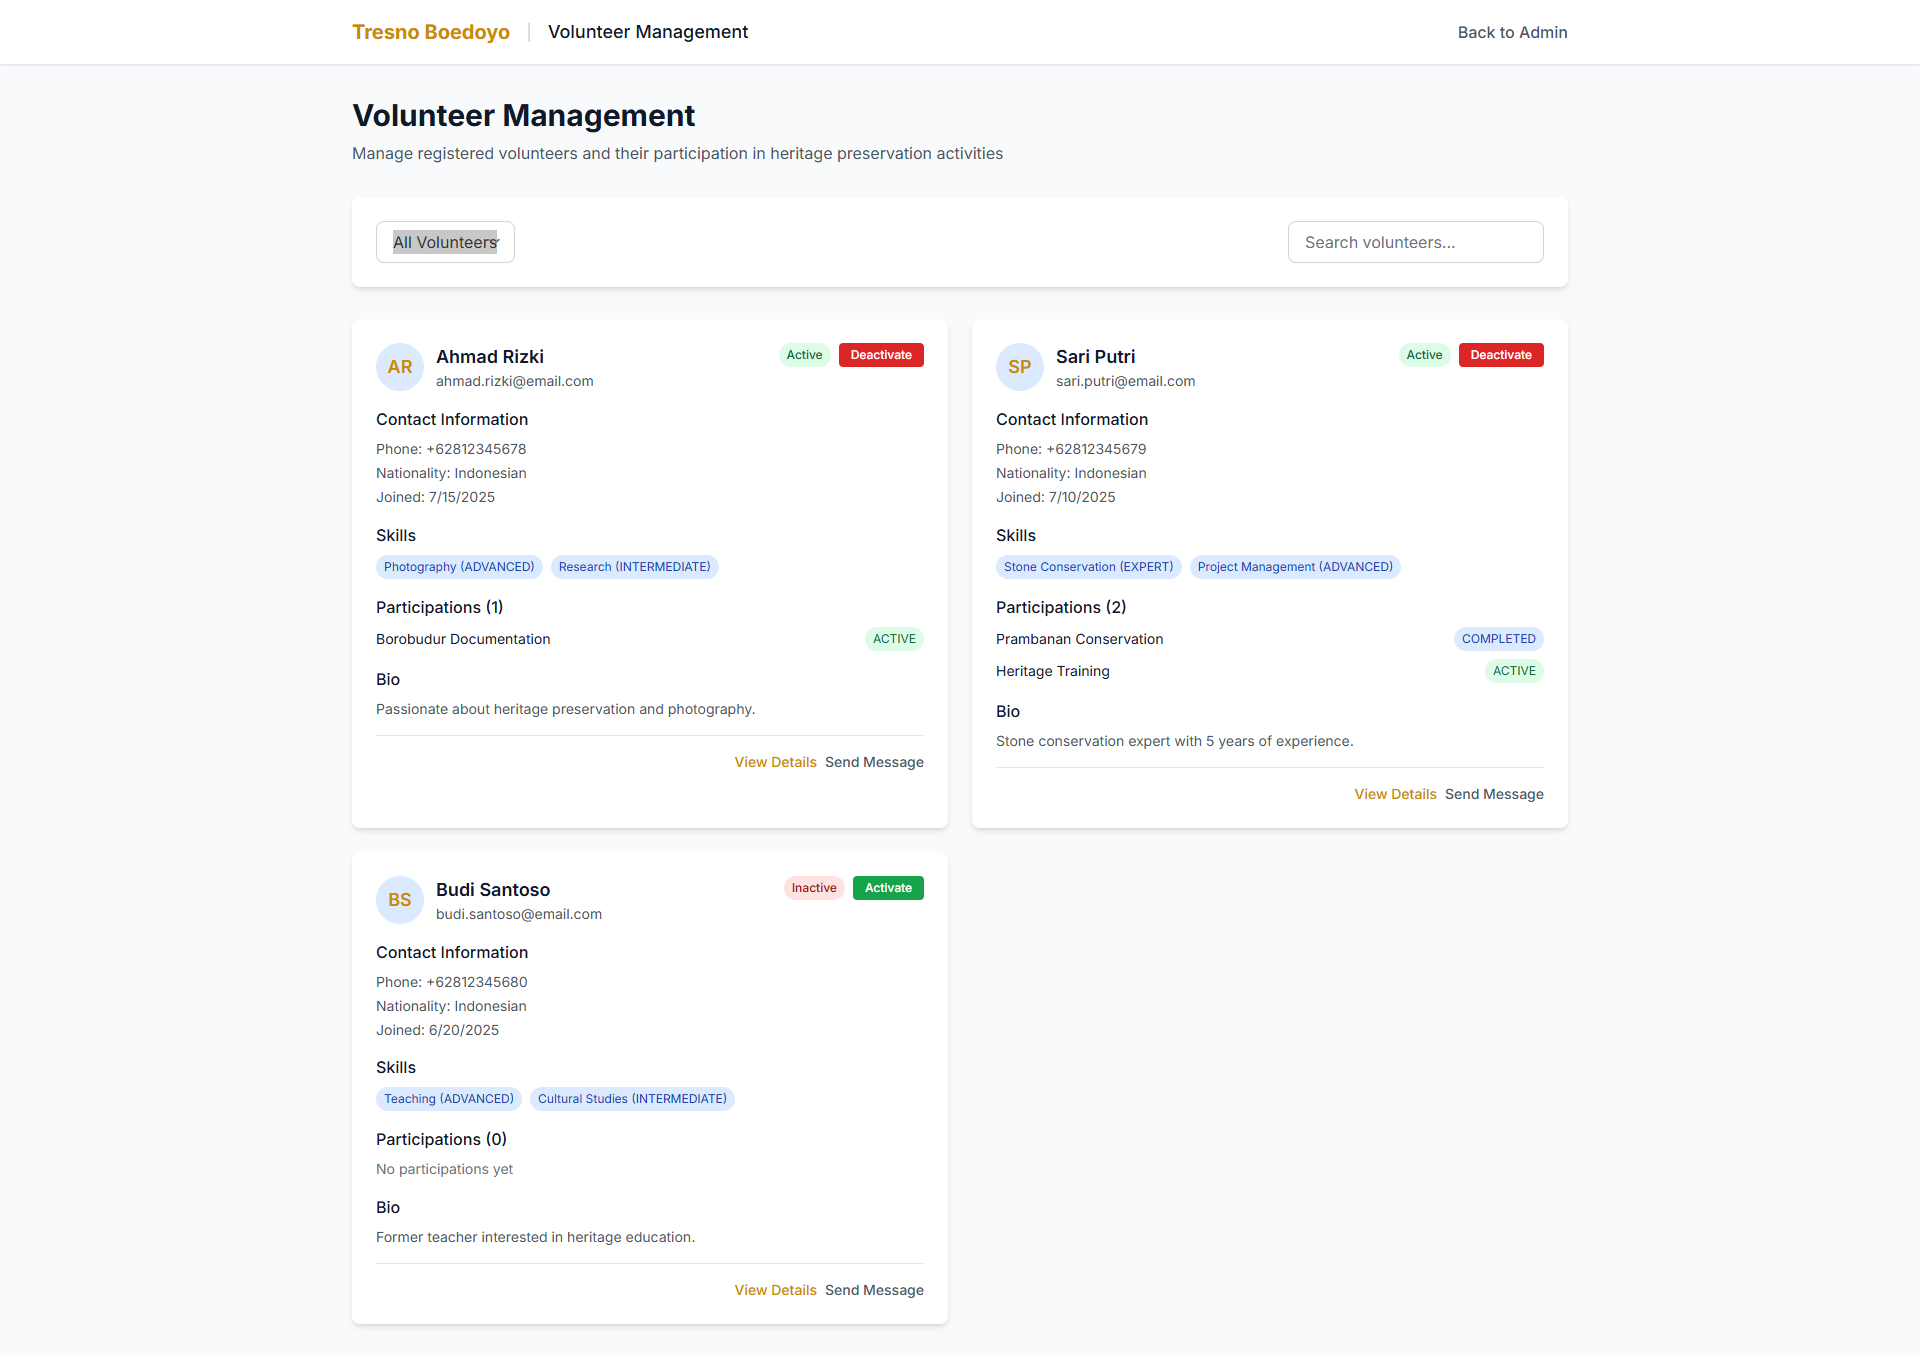Send Message to Ahmad Rizki
Image resolution: width=1920 pixels, height=1357 pixels.
[874, 762]
